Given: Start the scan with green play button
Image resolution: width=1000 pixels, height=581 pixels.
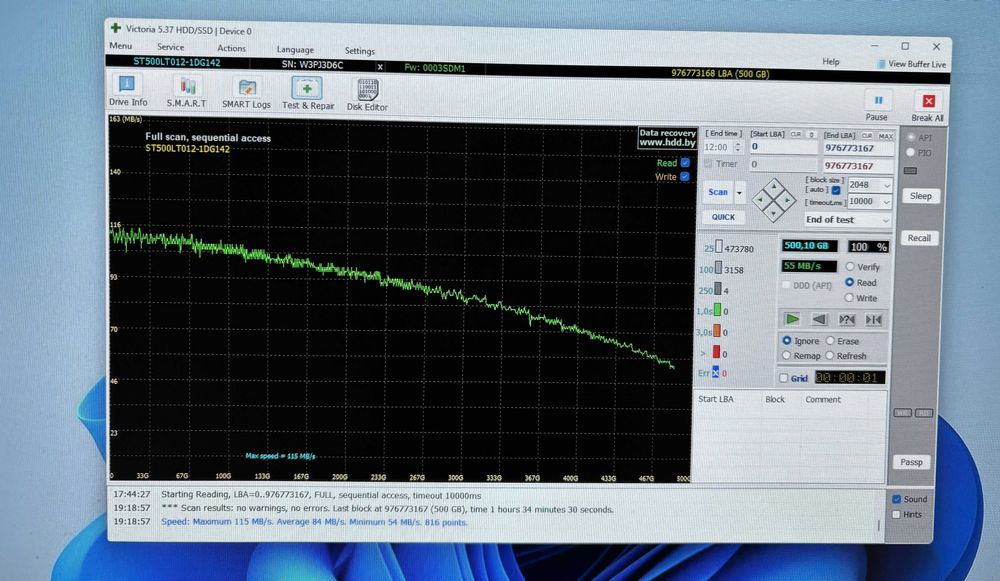Looking at the screenshot, I should 791,318.
